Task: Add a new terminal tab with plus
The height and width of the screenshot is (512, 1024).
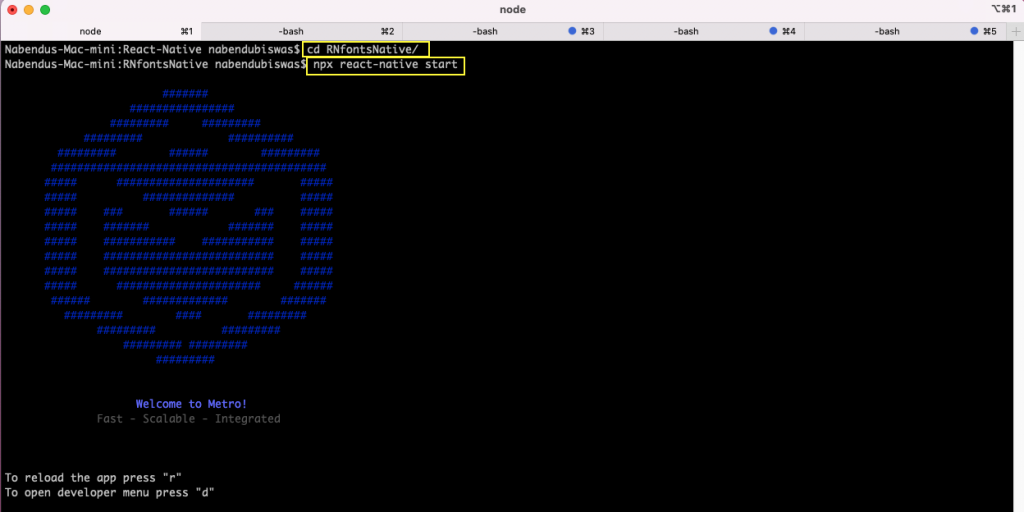Action: 1016,31
